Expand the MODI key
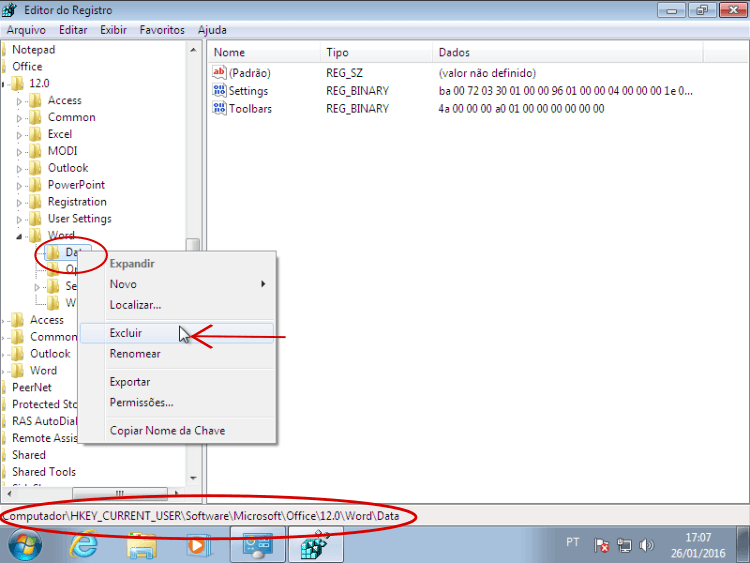Screen dimensions: 750x563 coord(19,152)
